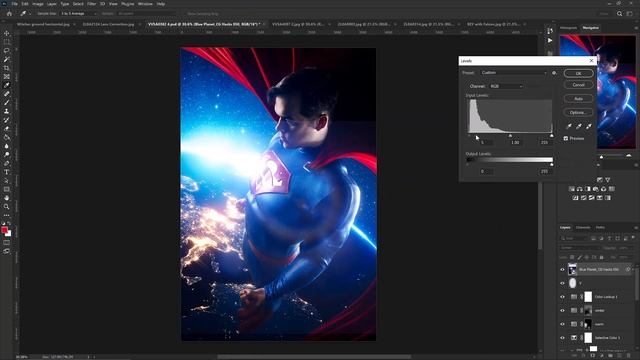Viewport: 640px width, 360px height.
Task: Switch to the Channels tab
Action: pos(583,227)
